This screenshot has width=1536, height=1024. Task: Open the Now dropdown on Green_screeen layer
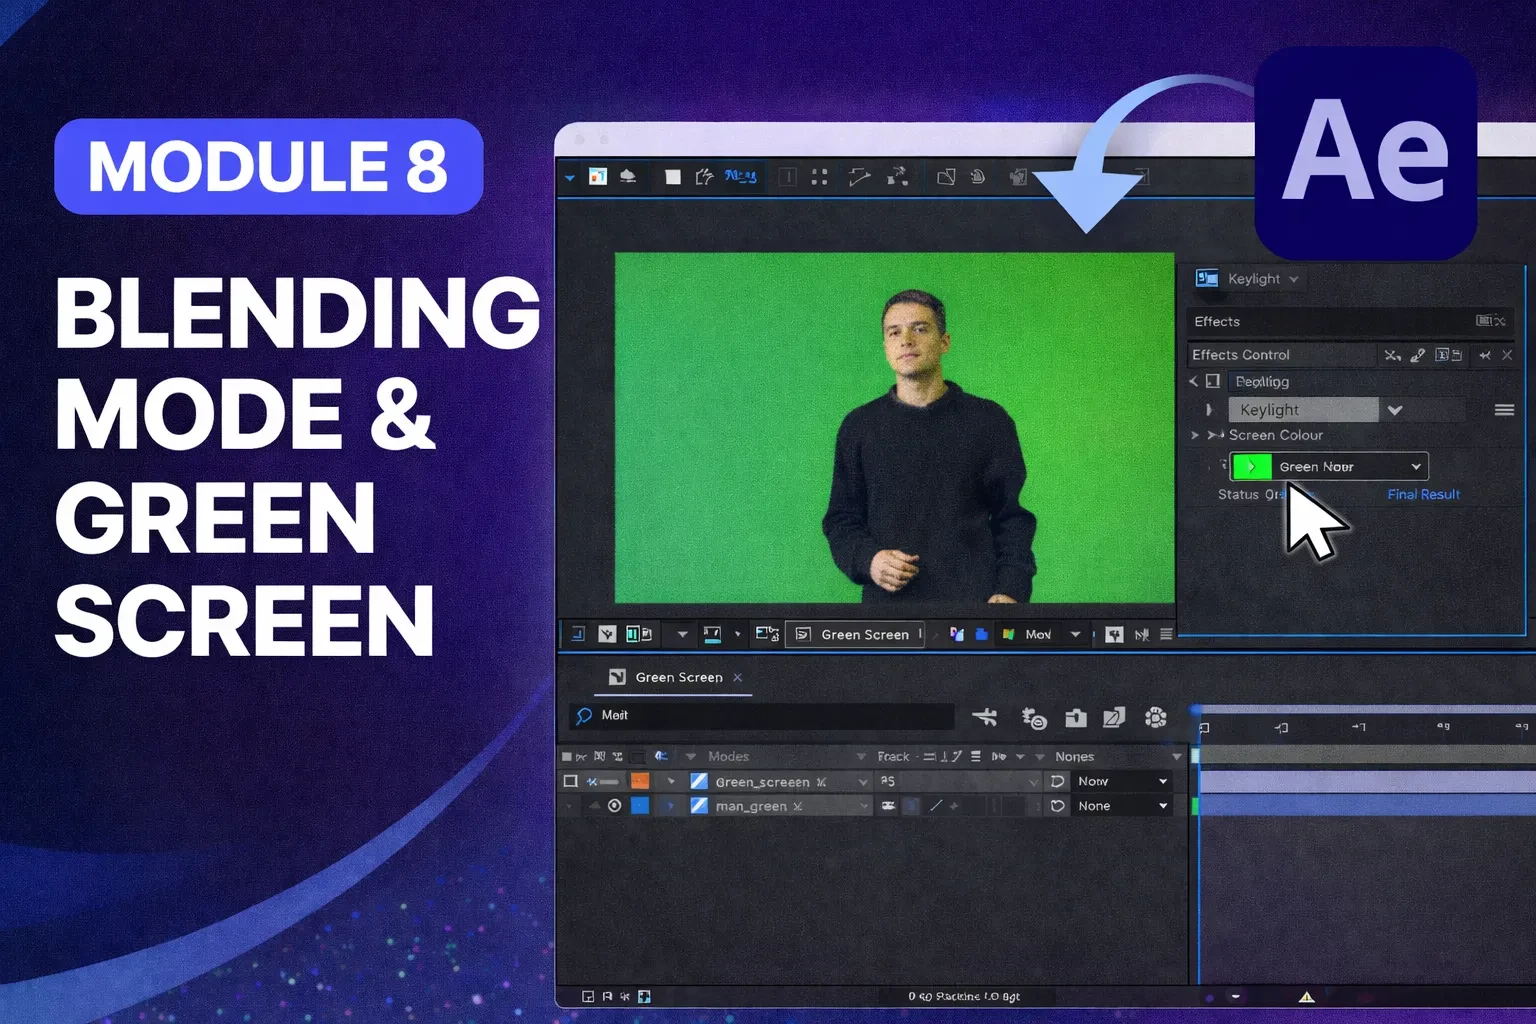[x=1122, y=781]
